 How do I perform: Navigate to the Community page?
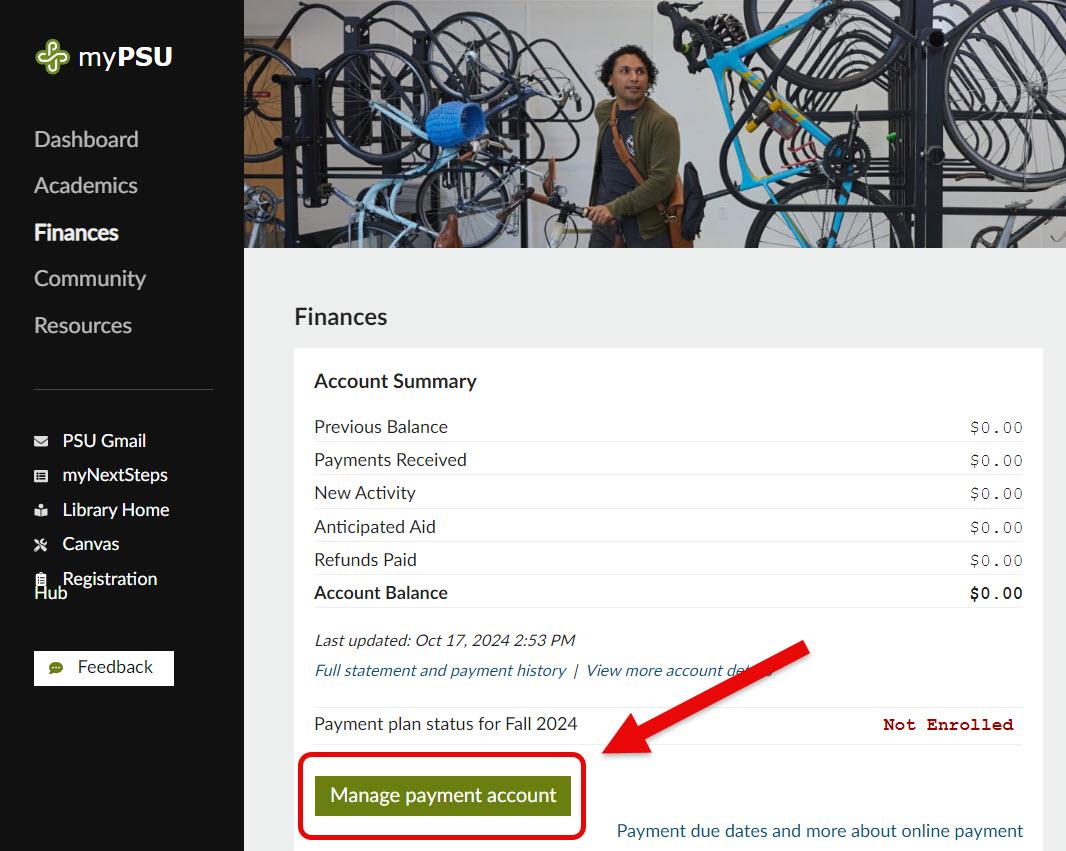[x=90, y=278]
